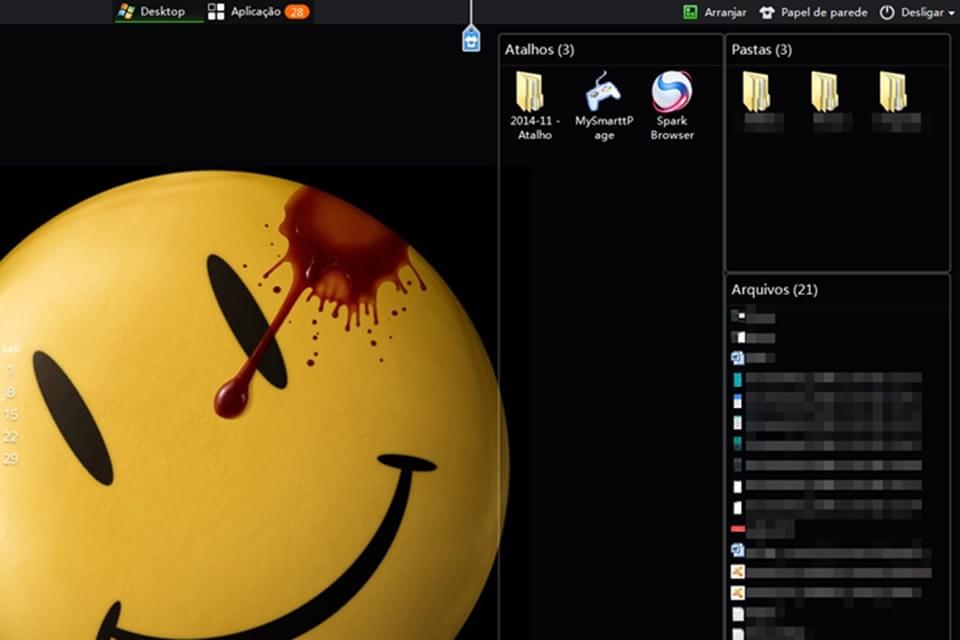Screen dimensions: 960x640
Task: Click the green Arranjar icon
Action: click(x=690, y=13)
